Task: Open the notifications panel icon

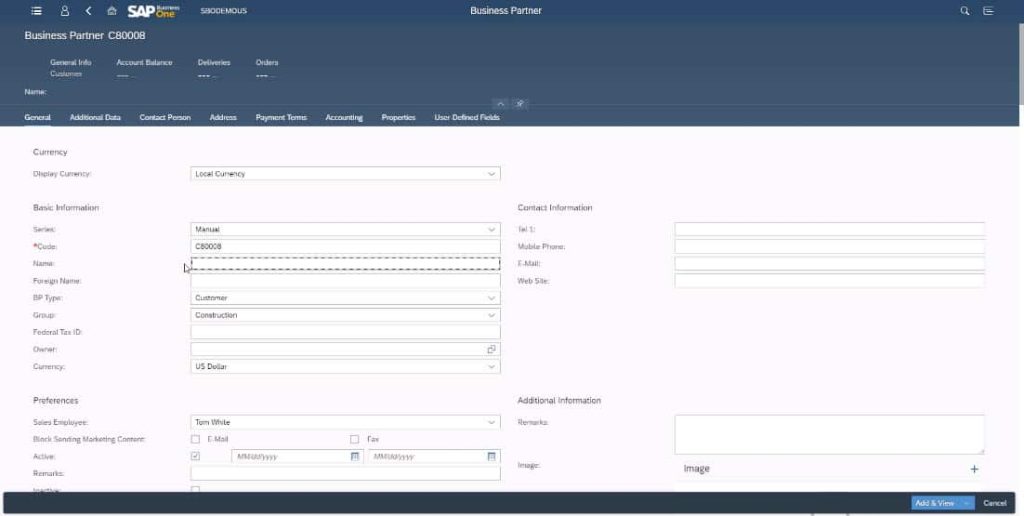Action: click(x=989, y=10)
